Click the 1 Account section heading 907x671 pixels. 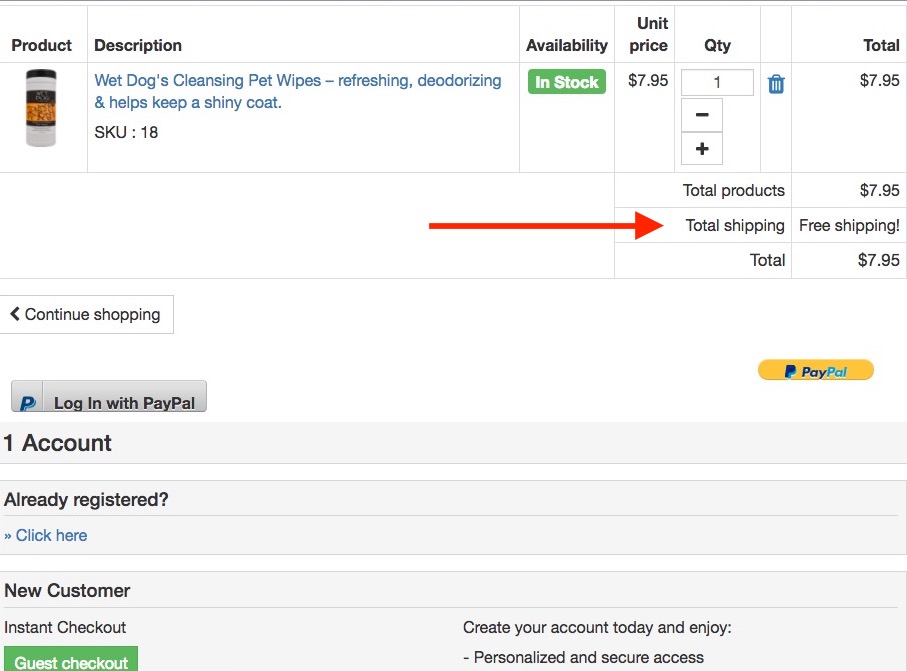click(x=58, y=443)
